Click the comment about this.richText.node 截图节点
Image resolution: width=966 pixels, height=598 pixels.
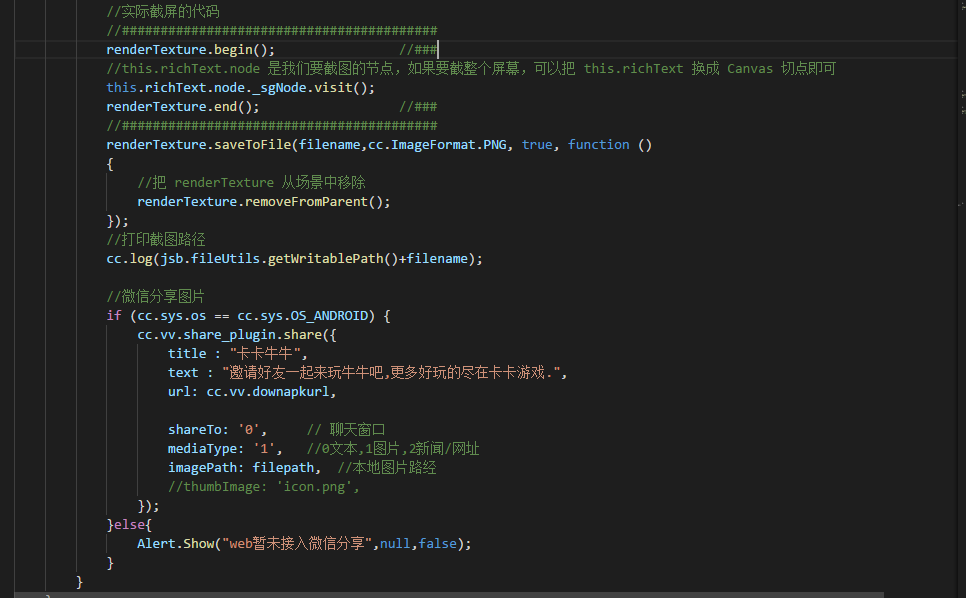pos(471,68)
